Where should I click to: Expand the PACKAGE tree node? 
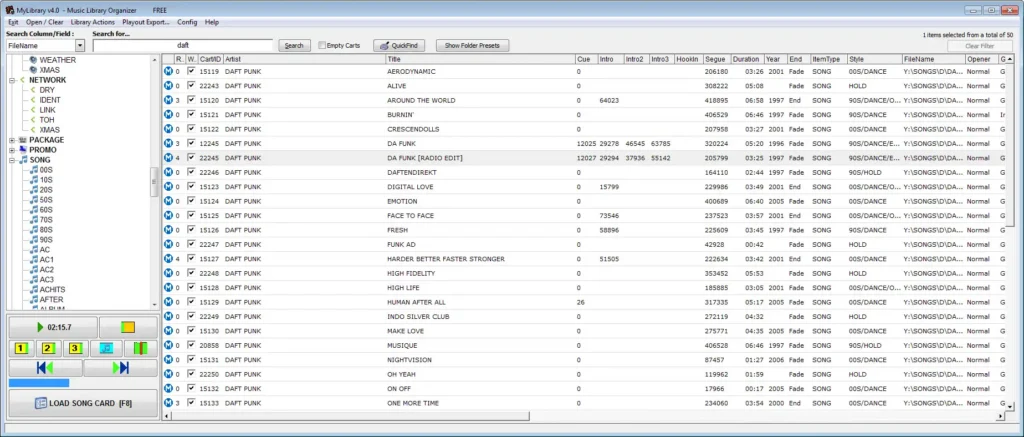click(12, 140)
